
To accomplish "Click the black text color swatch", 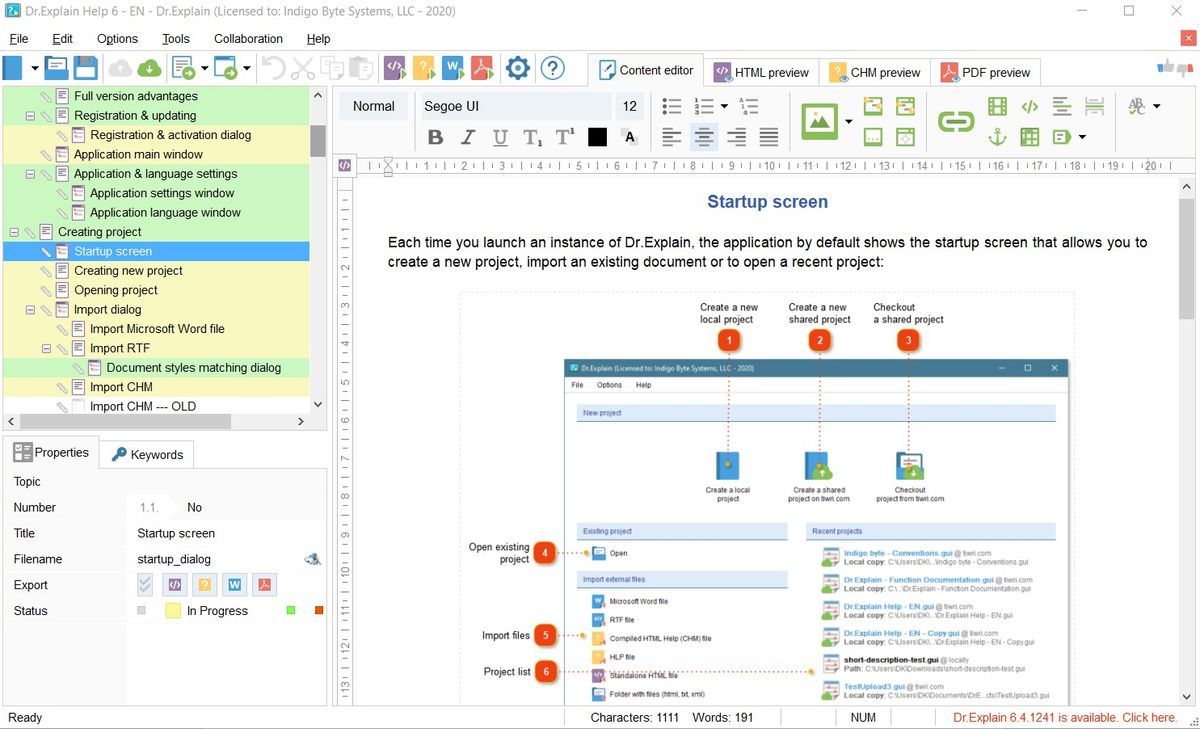I will pyautogui.click(x=597, y=138).
